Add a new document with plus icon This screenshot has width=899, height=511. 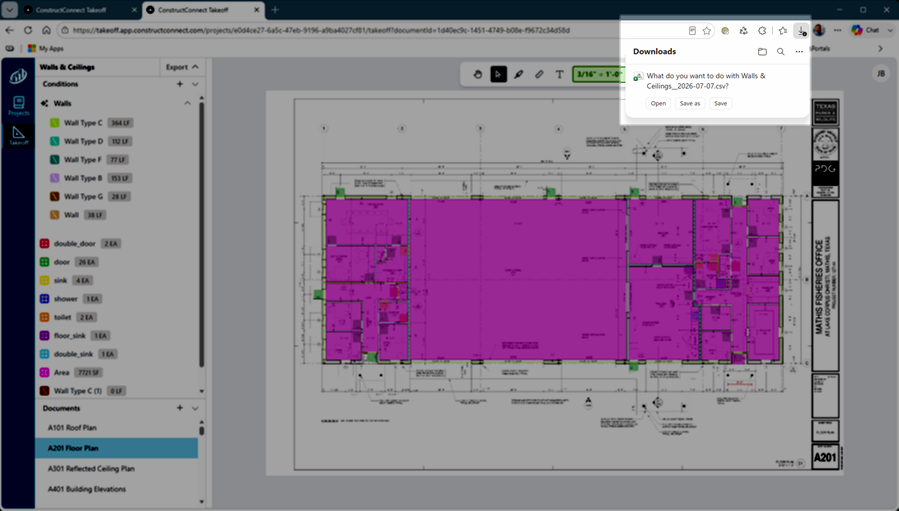click(179, 408)
